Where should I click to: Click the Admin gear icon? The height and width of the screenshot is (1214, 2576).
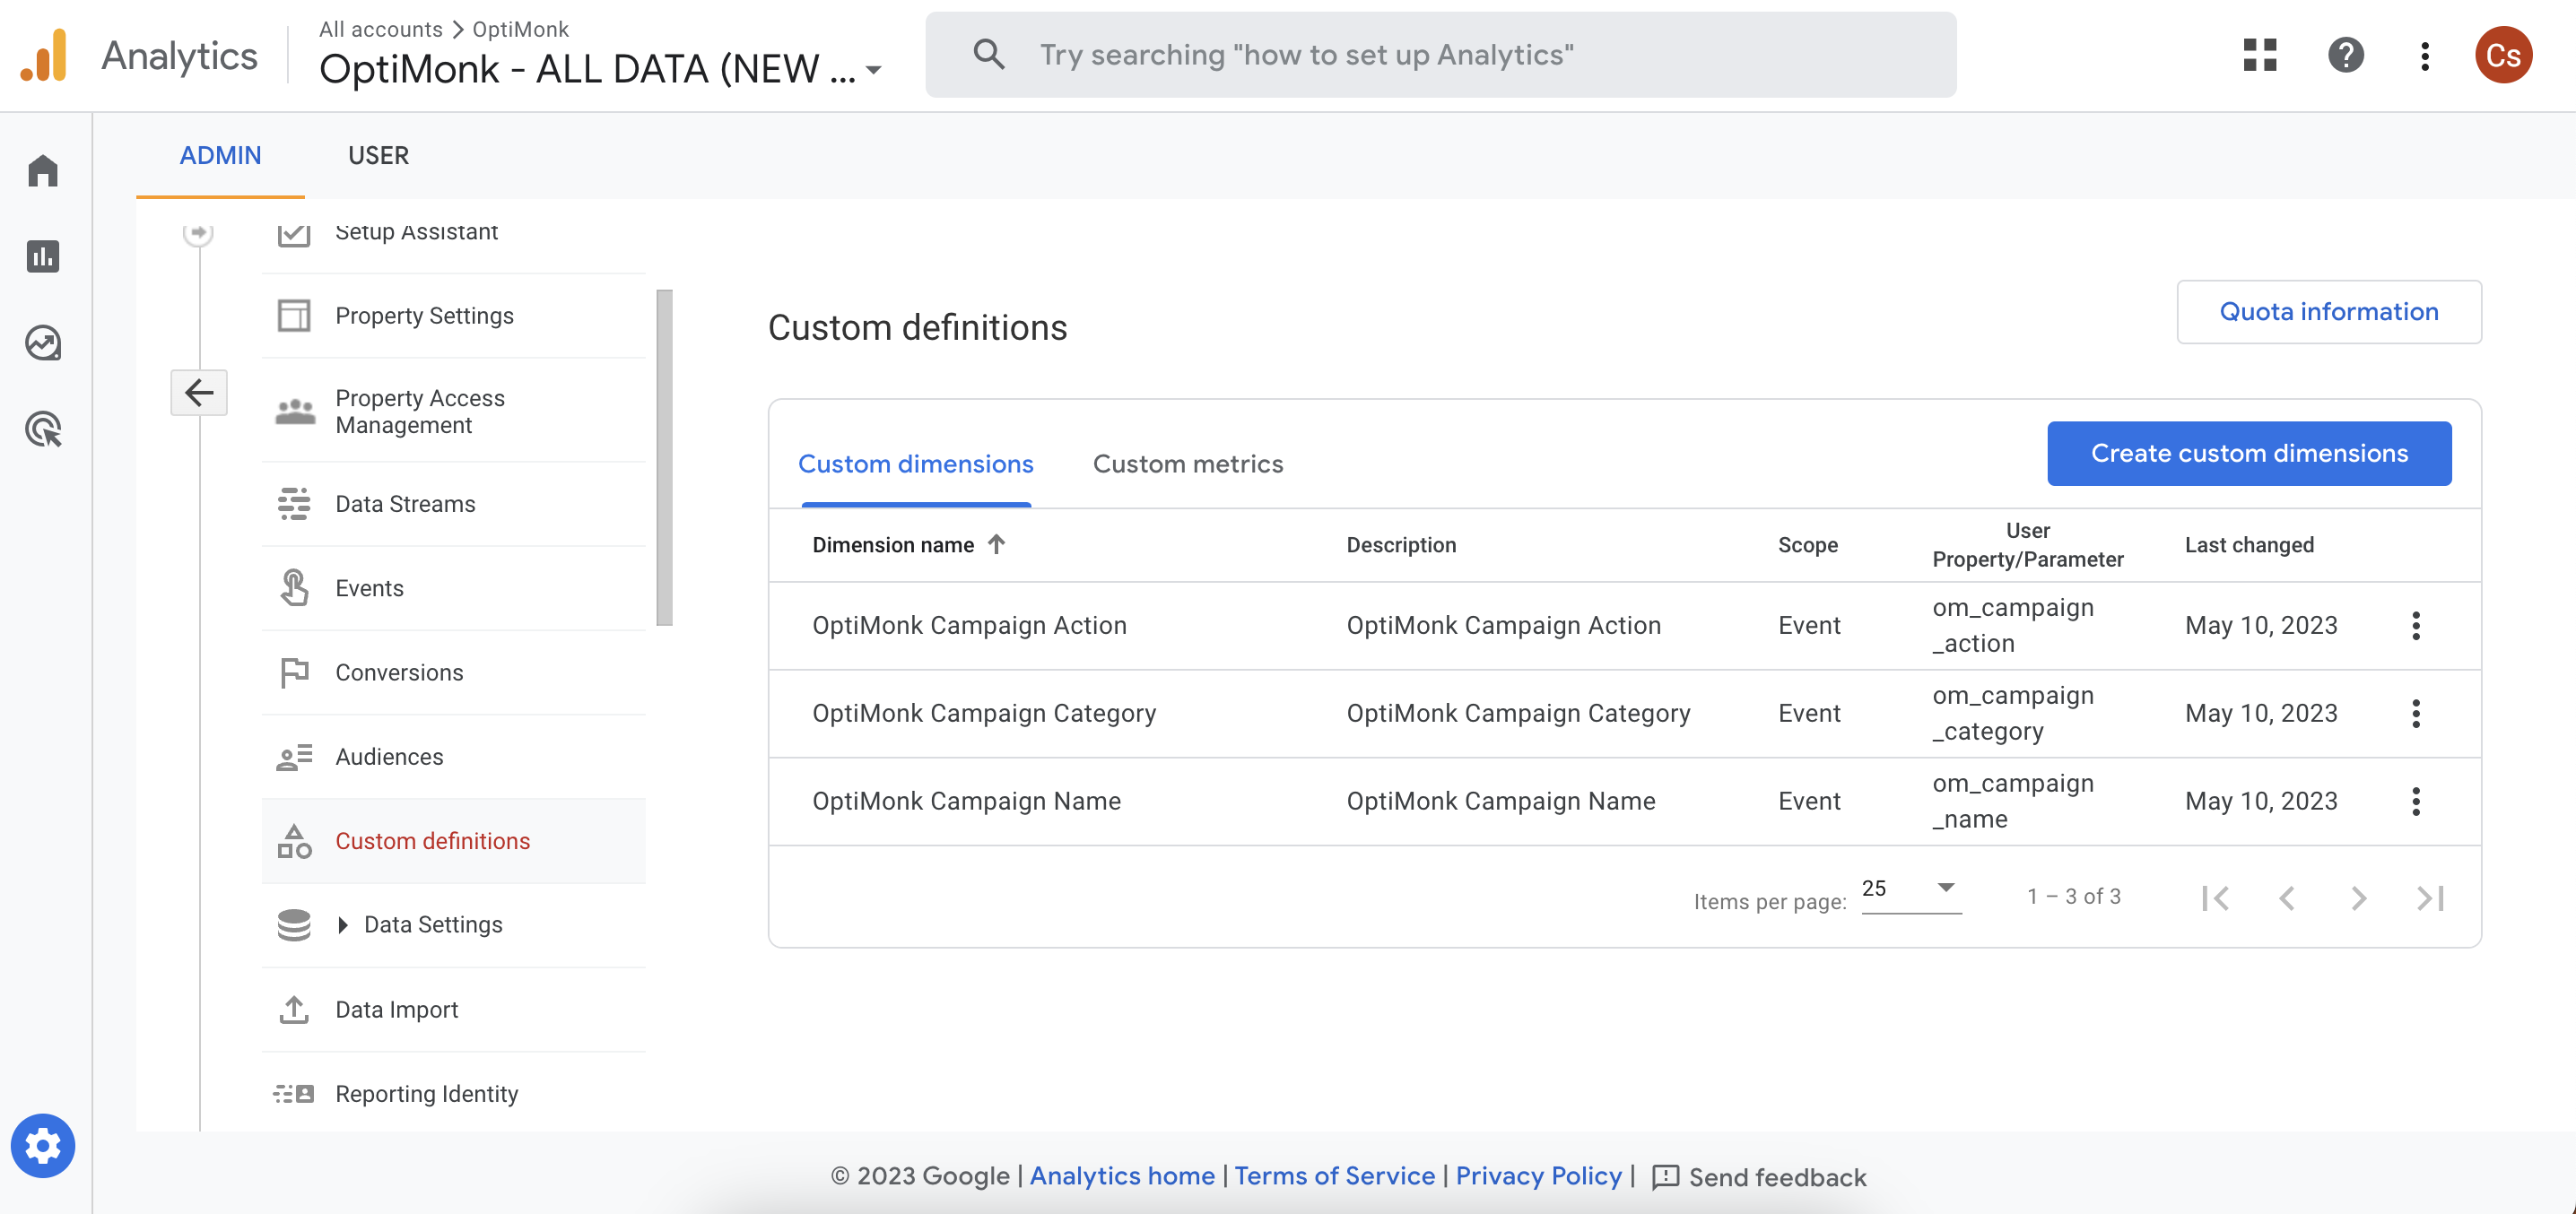tap(43, 1145)
